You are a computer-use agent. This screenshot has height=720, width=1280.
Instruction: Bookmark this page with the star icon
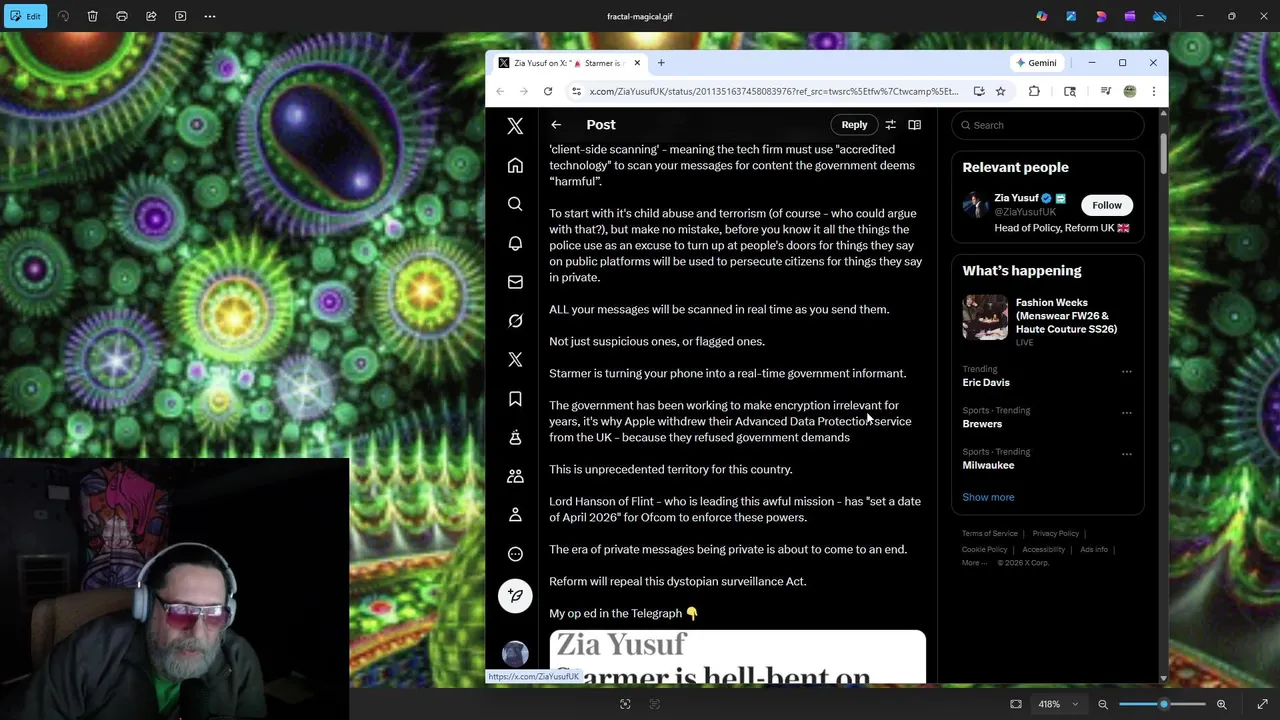pos(1000,91)
